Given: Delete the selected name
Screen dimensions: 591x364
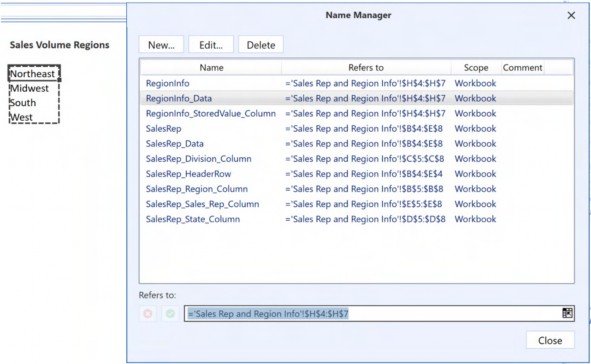Looking at the screenshot, I should point(261,45).
